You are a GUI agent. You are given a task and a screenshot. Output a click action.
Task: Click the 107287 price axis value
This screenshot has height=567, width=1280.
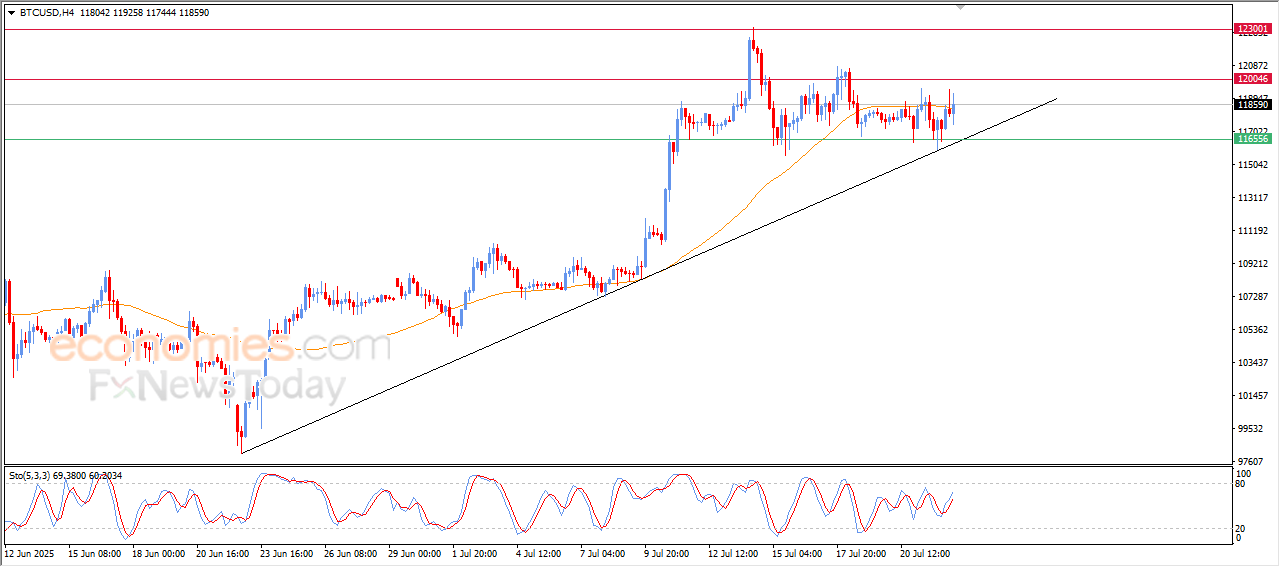1253,296
